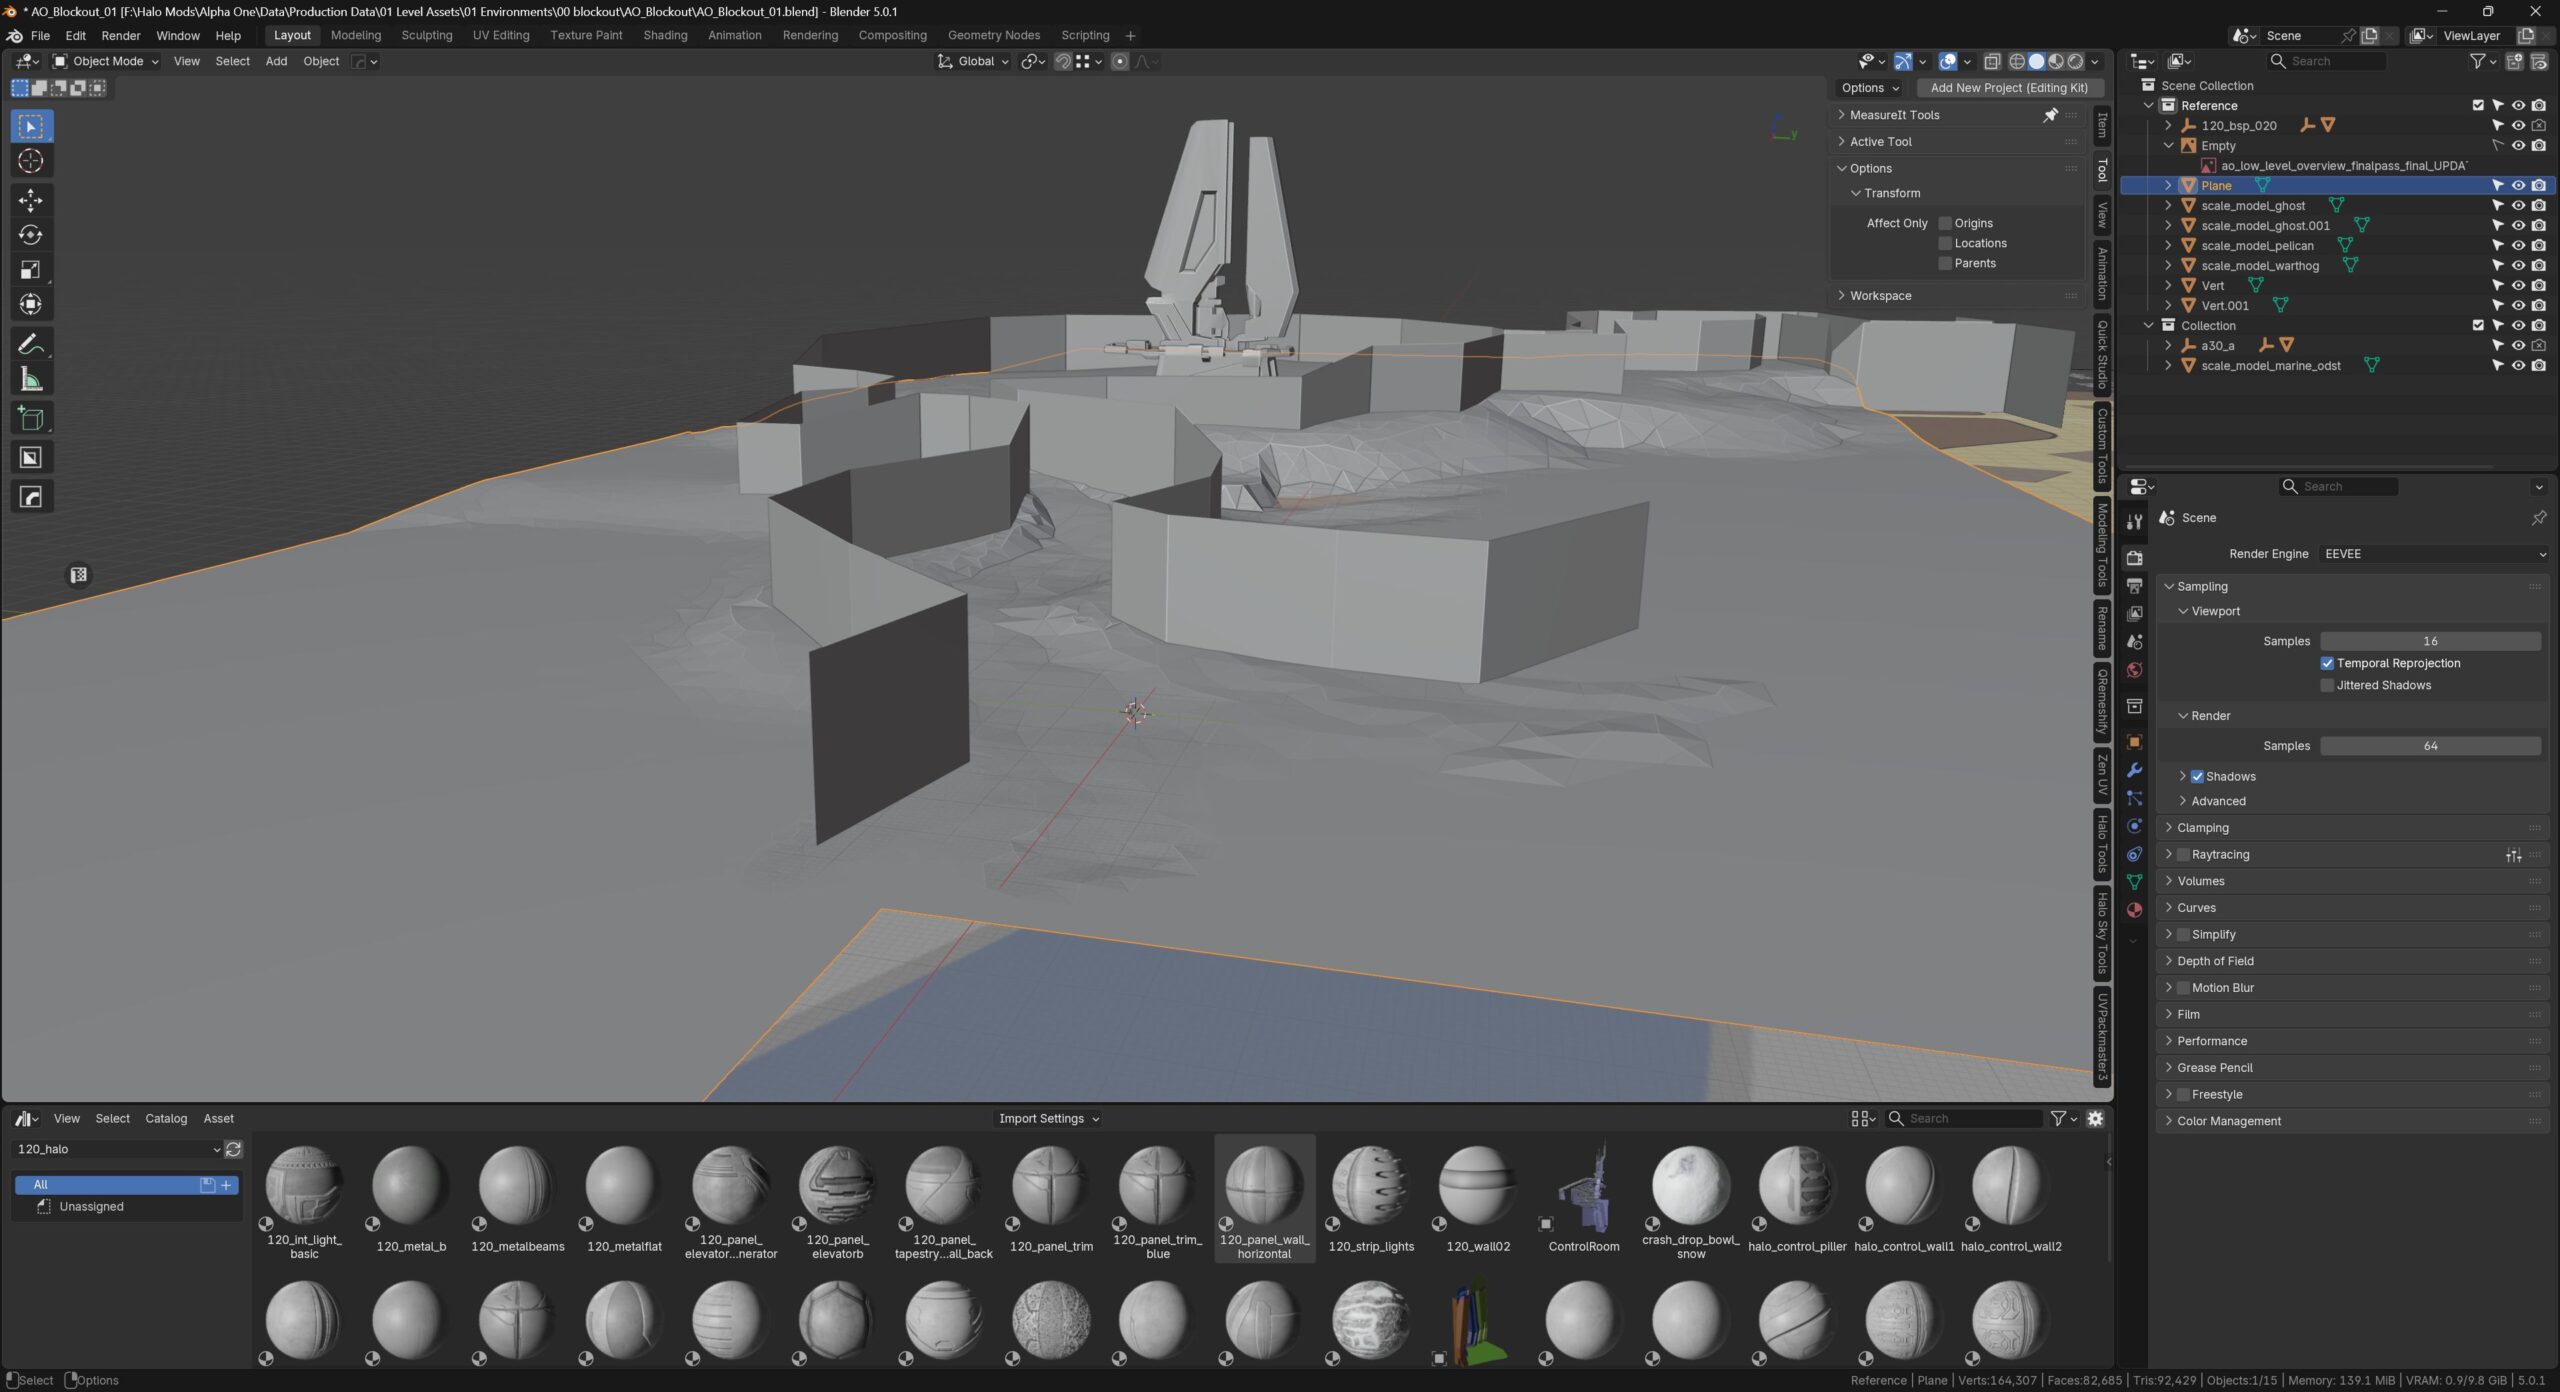Open the Modifiers properties tab
The image size is (2560, 1392).
click(2134, 770)
